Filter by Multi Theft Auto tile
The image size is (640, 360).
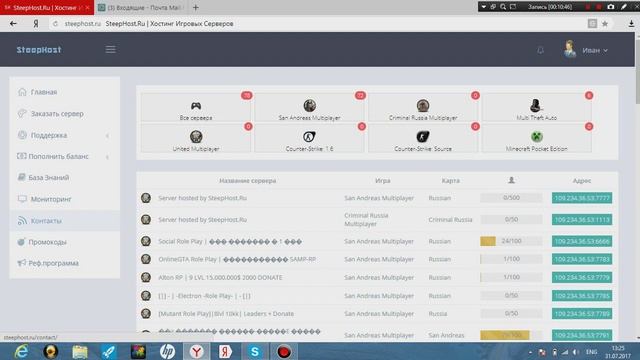[x=536, y=107]
